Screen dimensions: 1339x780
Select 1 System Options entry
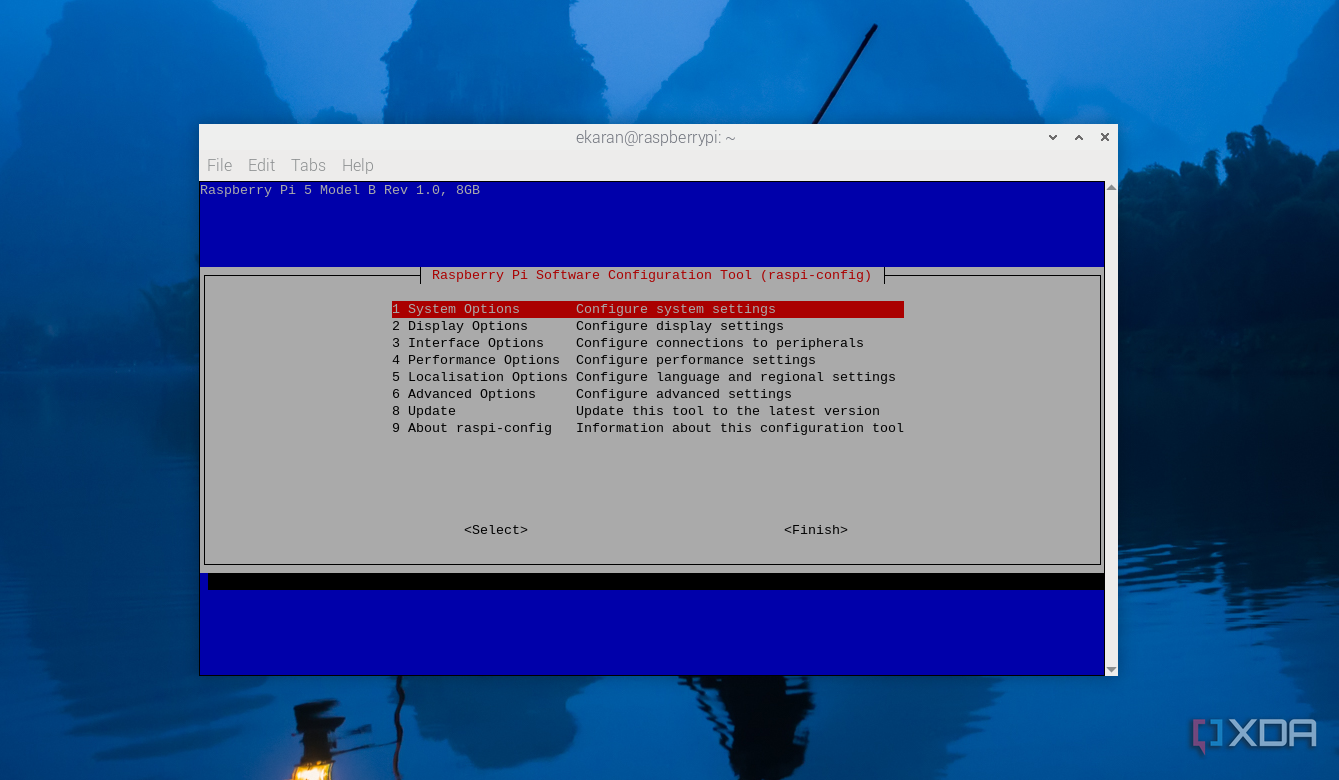click(x=648, y=310)
